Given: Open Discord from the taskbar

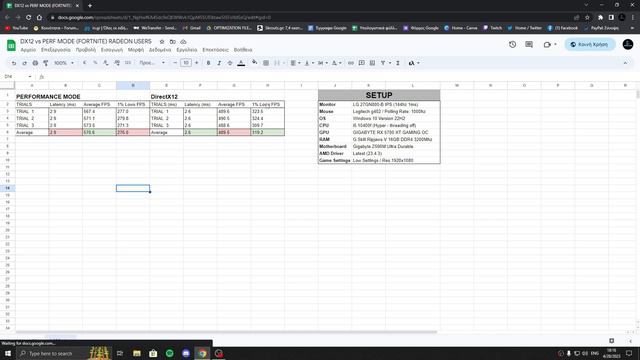Looking at the screenshot, I should point(186,353).
